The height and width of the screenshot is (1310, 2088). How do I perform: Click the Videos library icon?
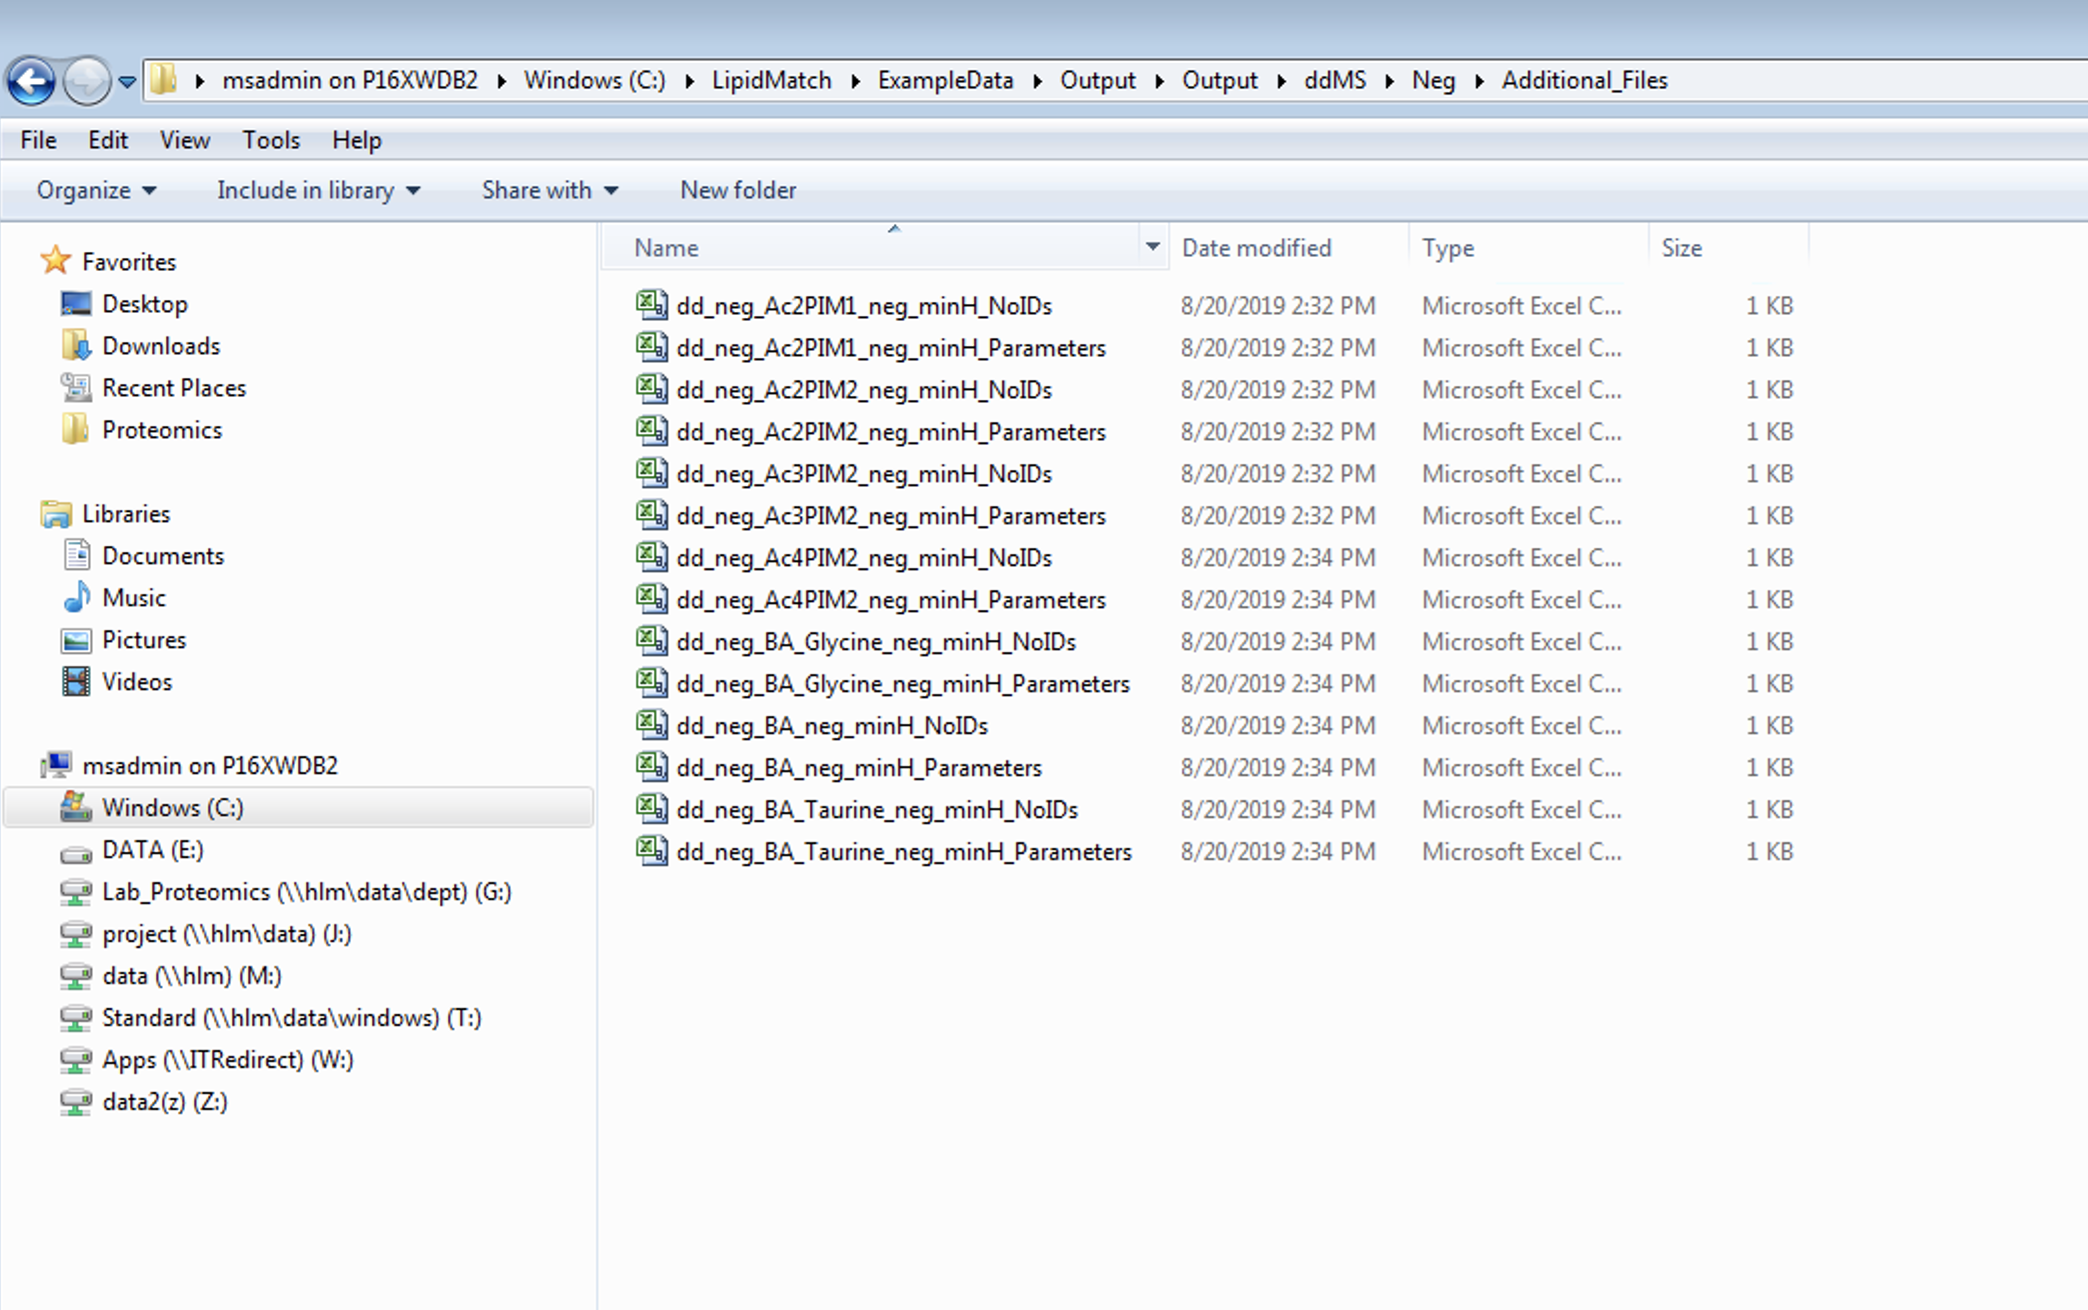click(x=76, y=682)
